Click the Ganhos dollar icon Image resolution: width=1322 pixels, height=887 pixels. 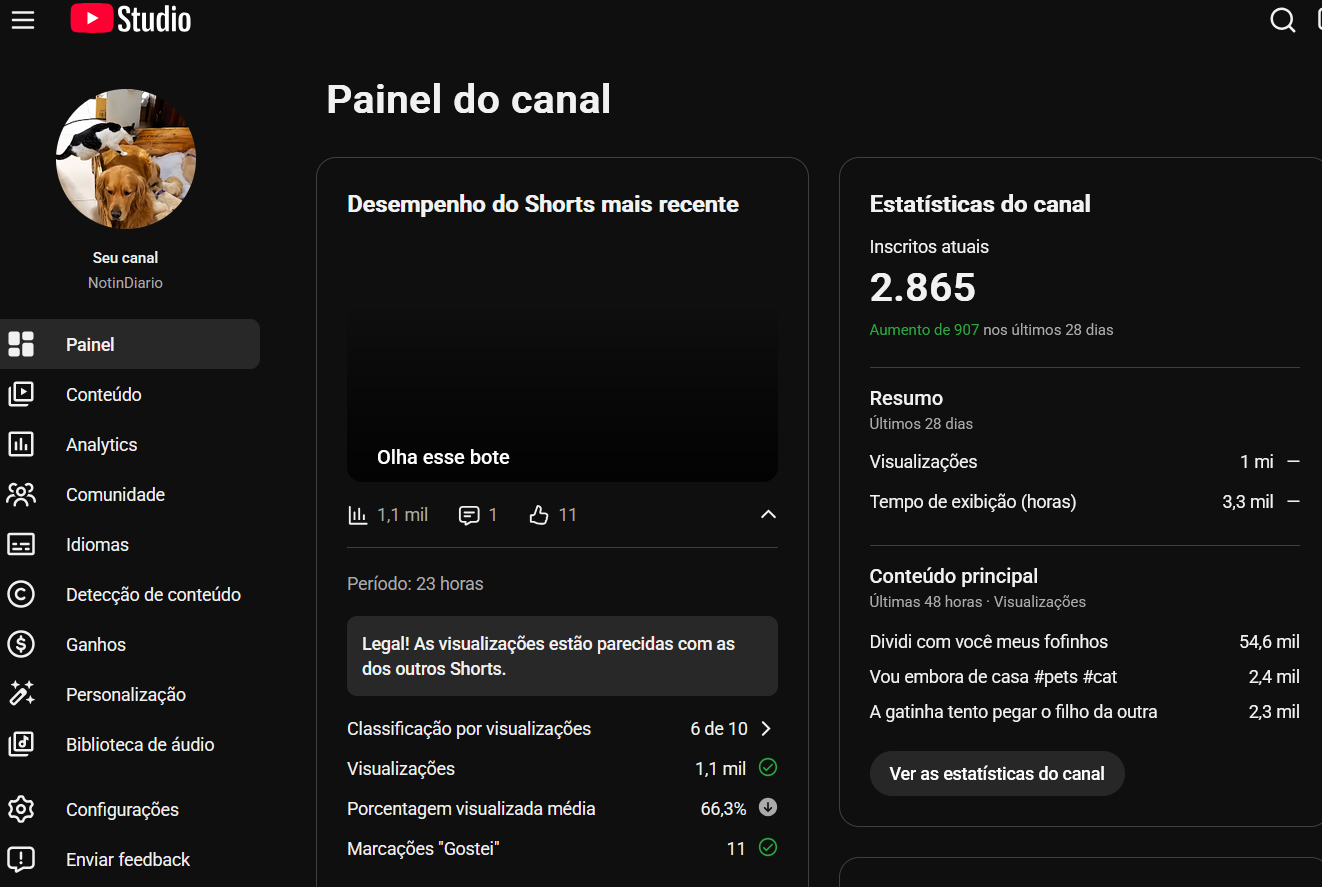point(21,644)
